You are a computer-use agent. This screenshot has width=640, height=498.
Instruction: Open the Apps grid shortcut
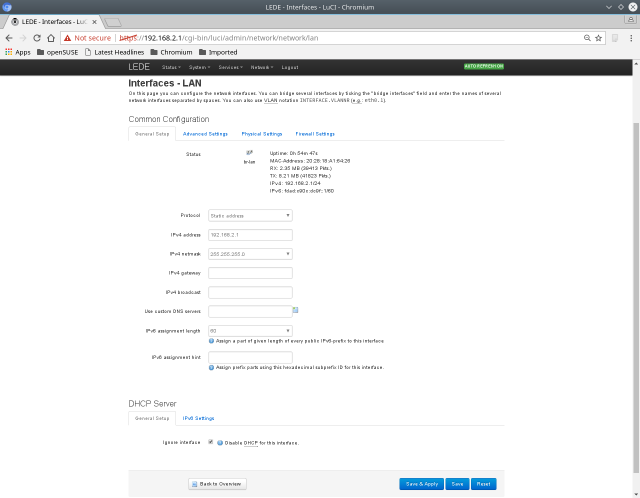[x=17, y=52]
